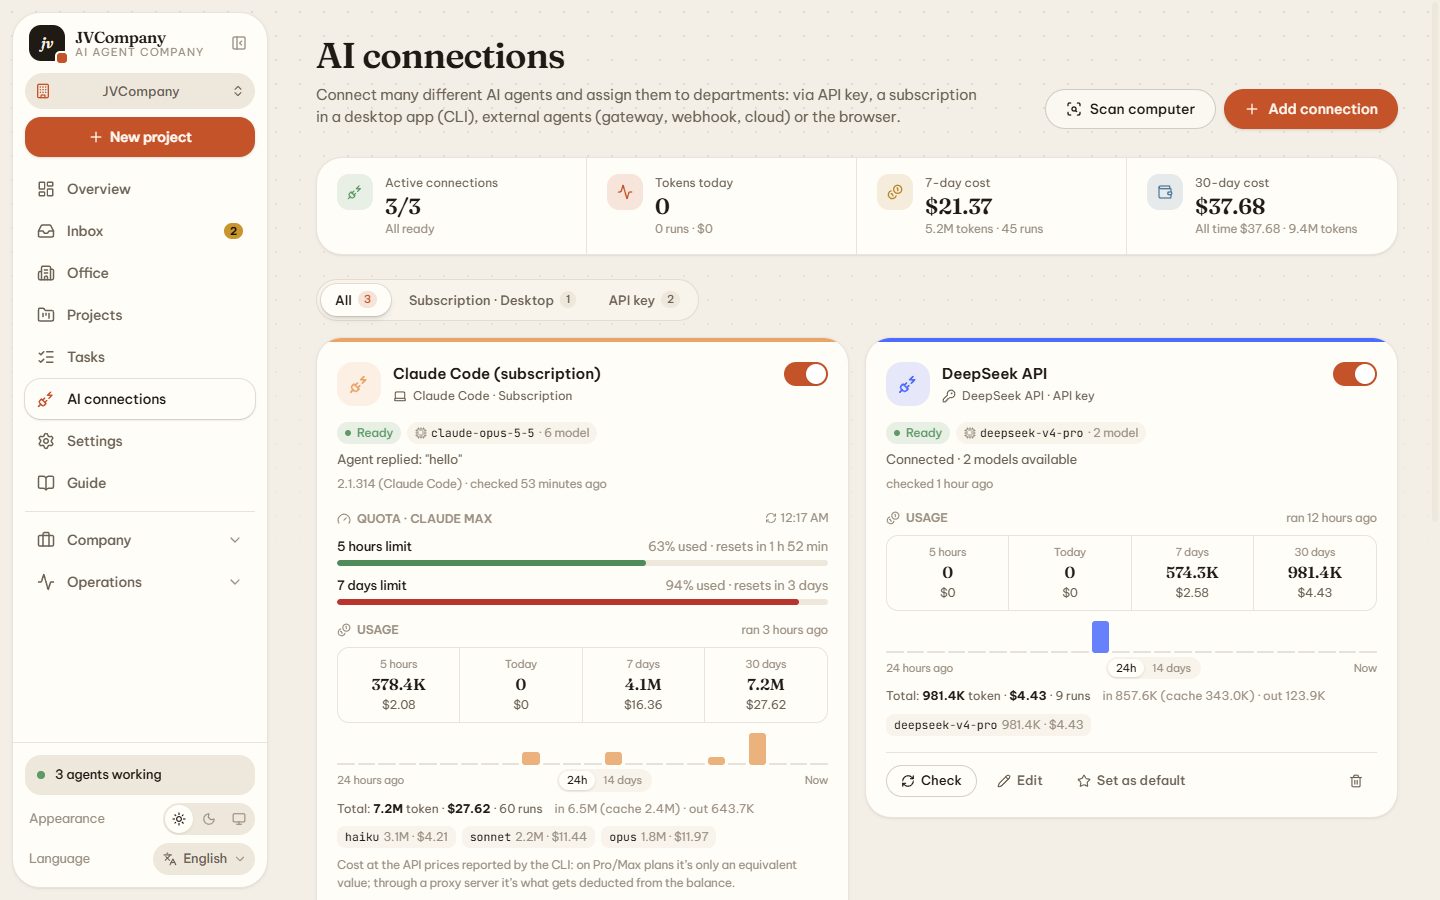Filter by Subscription · Desktop tab
The width and height of the screenshot is (1440, 900).
pos(491,300)
